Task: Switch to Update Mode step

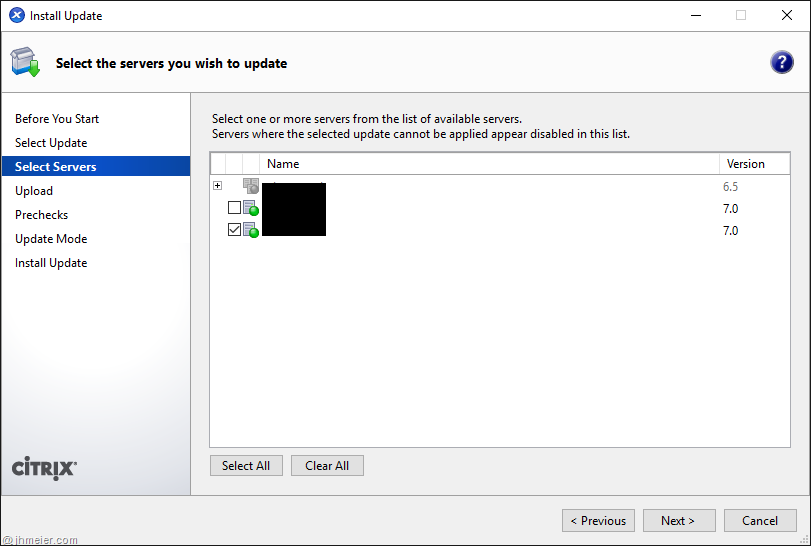Action: pyautogui.click(x=51, y=239)
